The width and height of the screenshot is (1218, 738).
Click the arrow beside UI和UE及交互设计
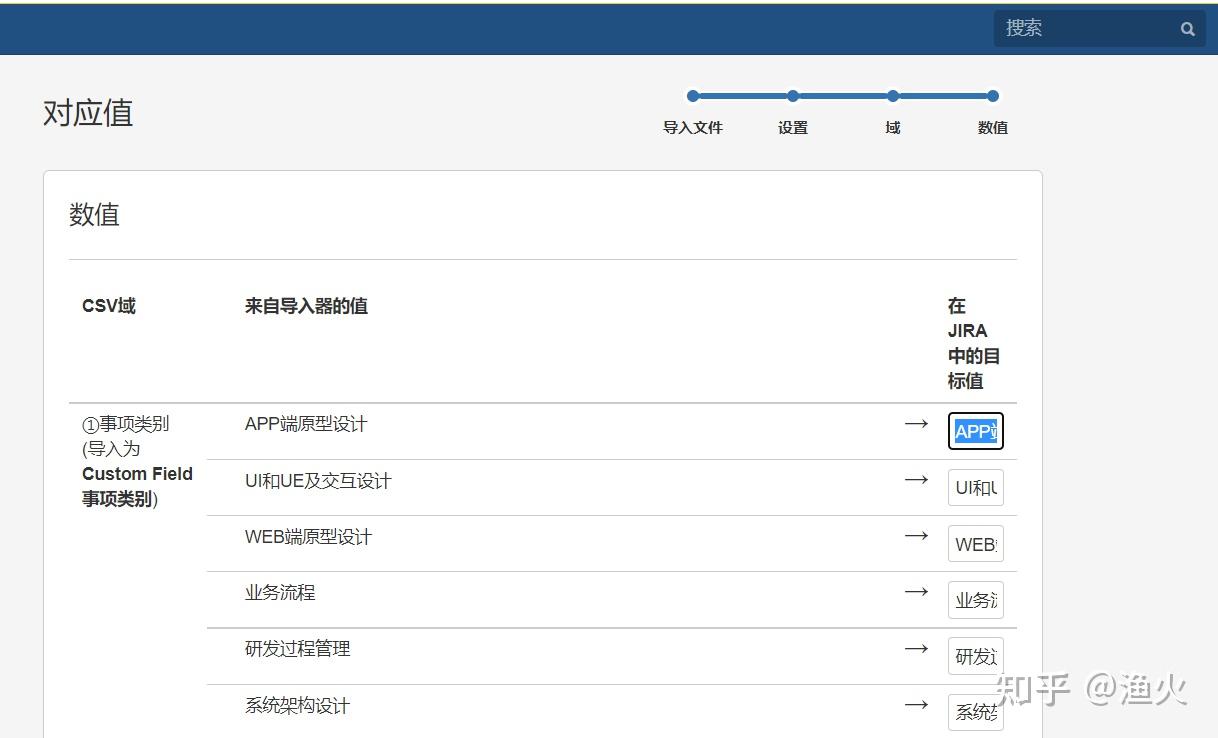click(x=916, y=480)
